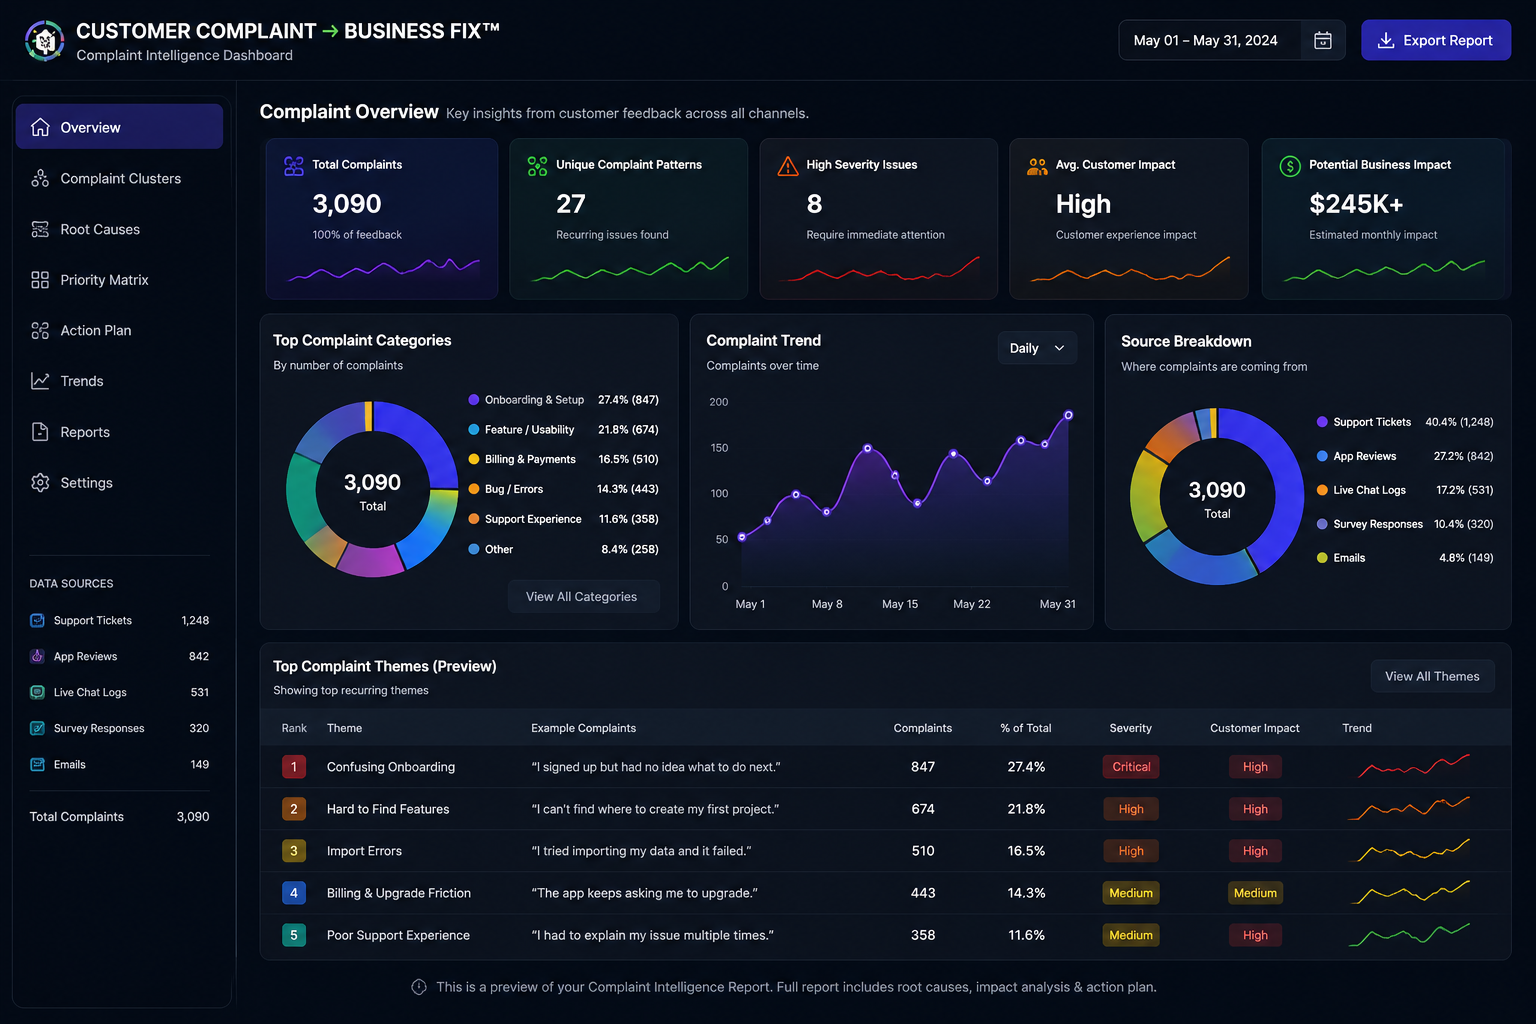Click View All Categories button
This screenshot has width=1536, height=1024.
584,596
